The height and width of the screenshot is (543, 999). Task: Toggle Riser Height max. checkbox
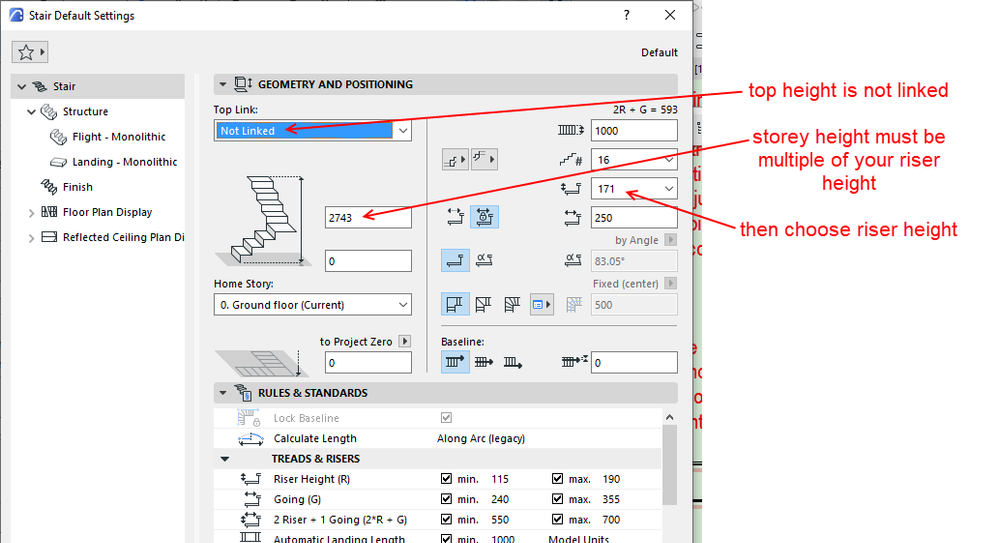pos(557,479)
